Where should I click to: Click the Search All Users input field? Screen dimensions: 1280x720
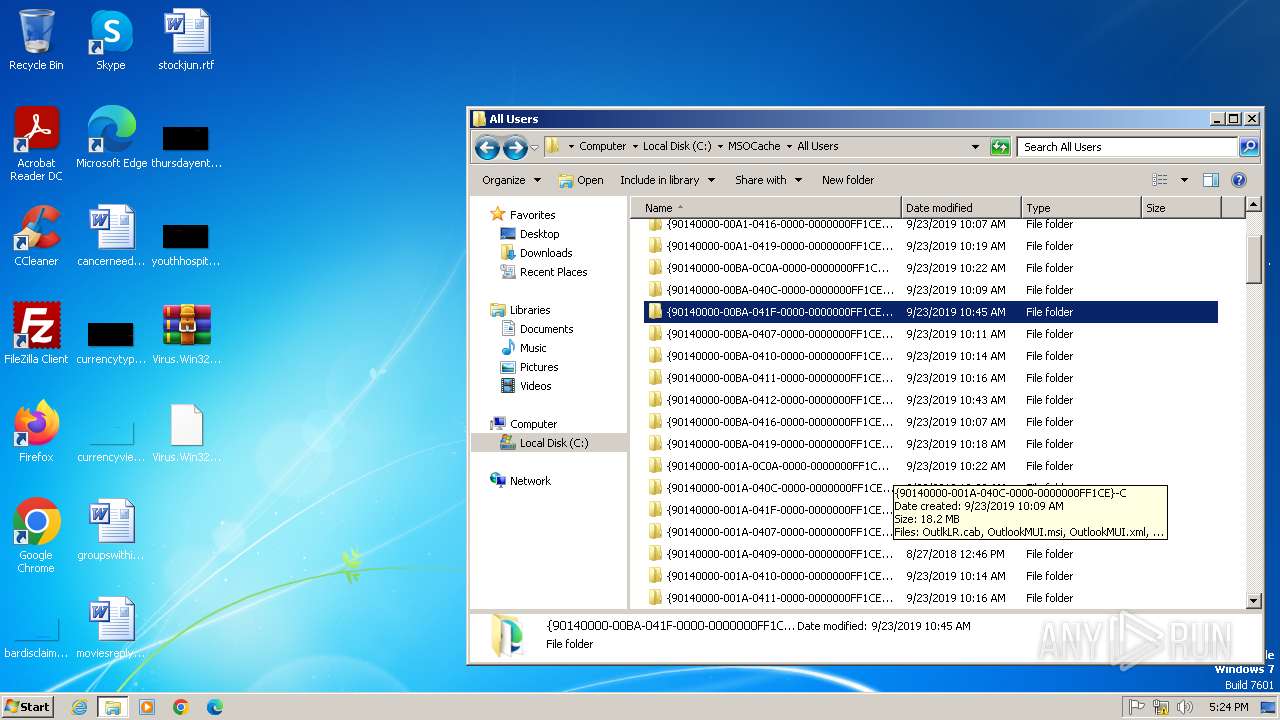point(1128,147)
